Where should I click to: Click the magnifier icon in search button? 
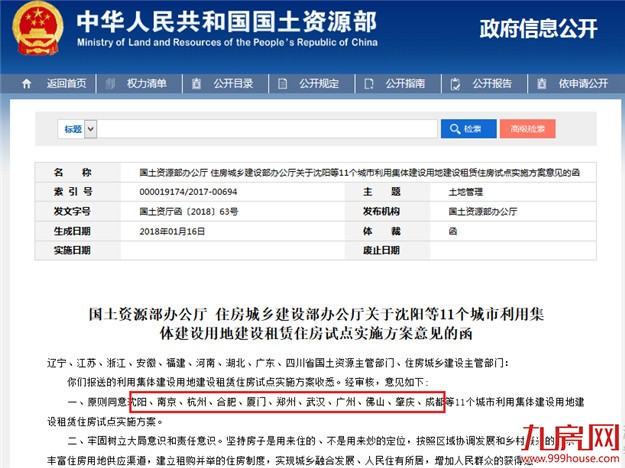pyautogui.click(x=455, y=129)
